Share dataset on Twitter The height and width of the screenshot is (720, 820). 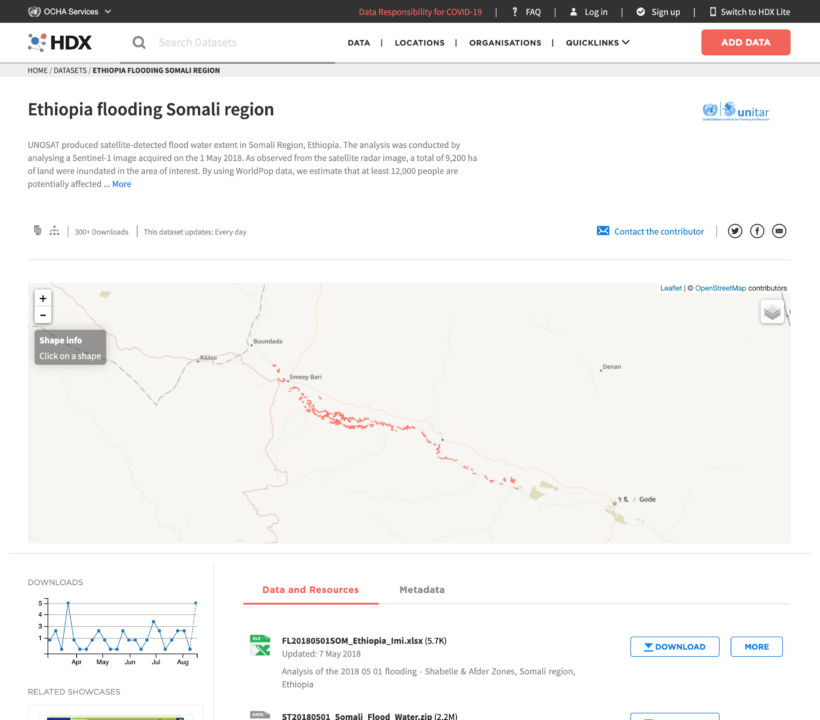[x=735, y=231]
